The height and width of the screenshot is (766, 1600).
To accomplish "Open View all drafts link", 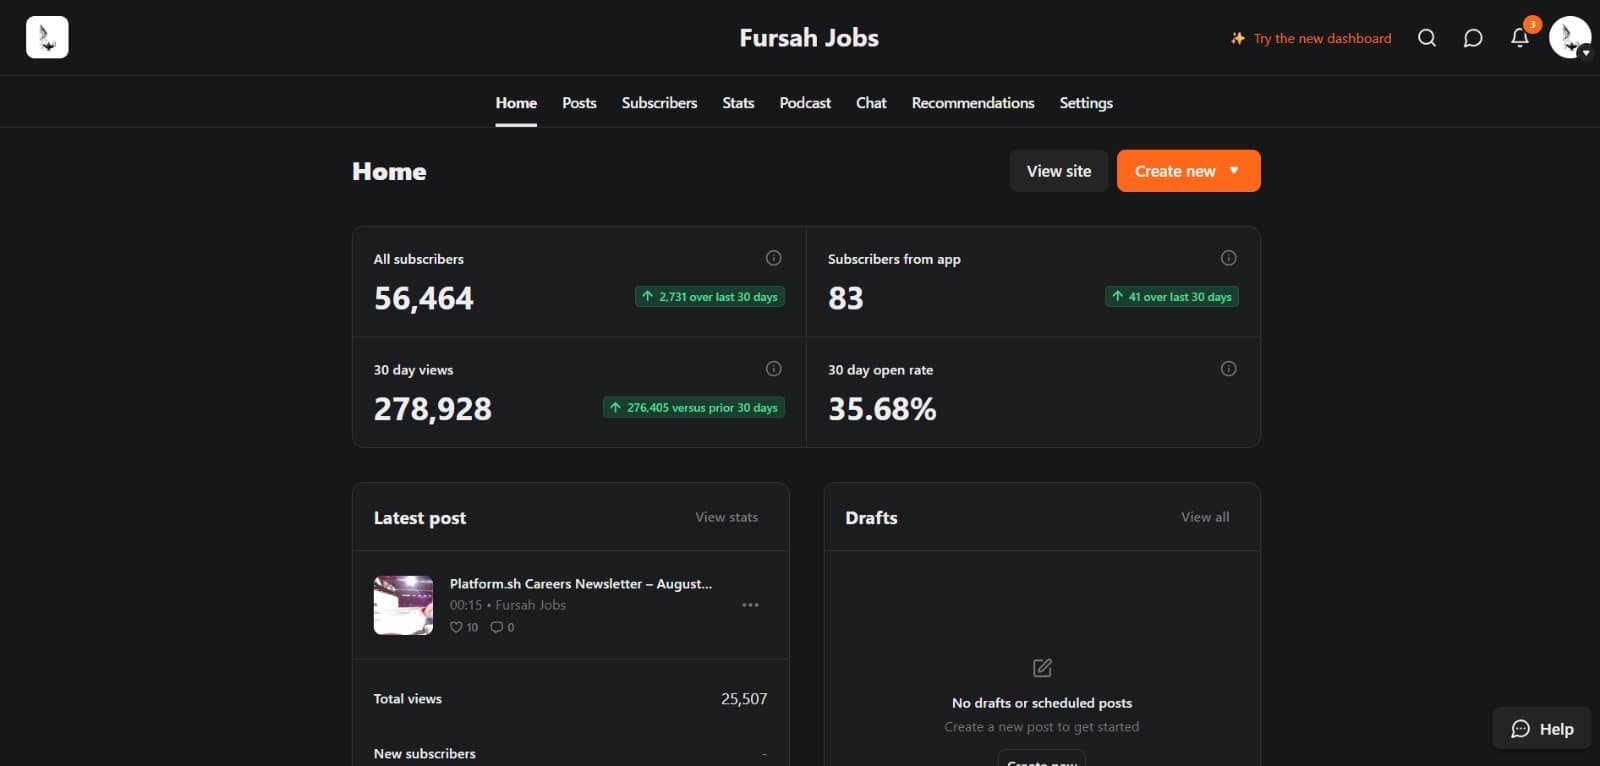I will coord(1205,517).
